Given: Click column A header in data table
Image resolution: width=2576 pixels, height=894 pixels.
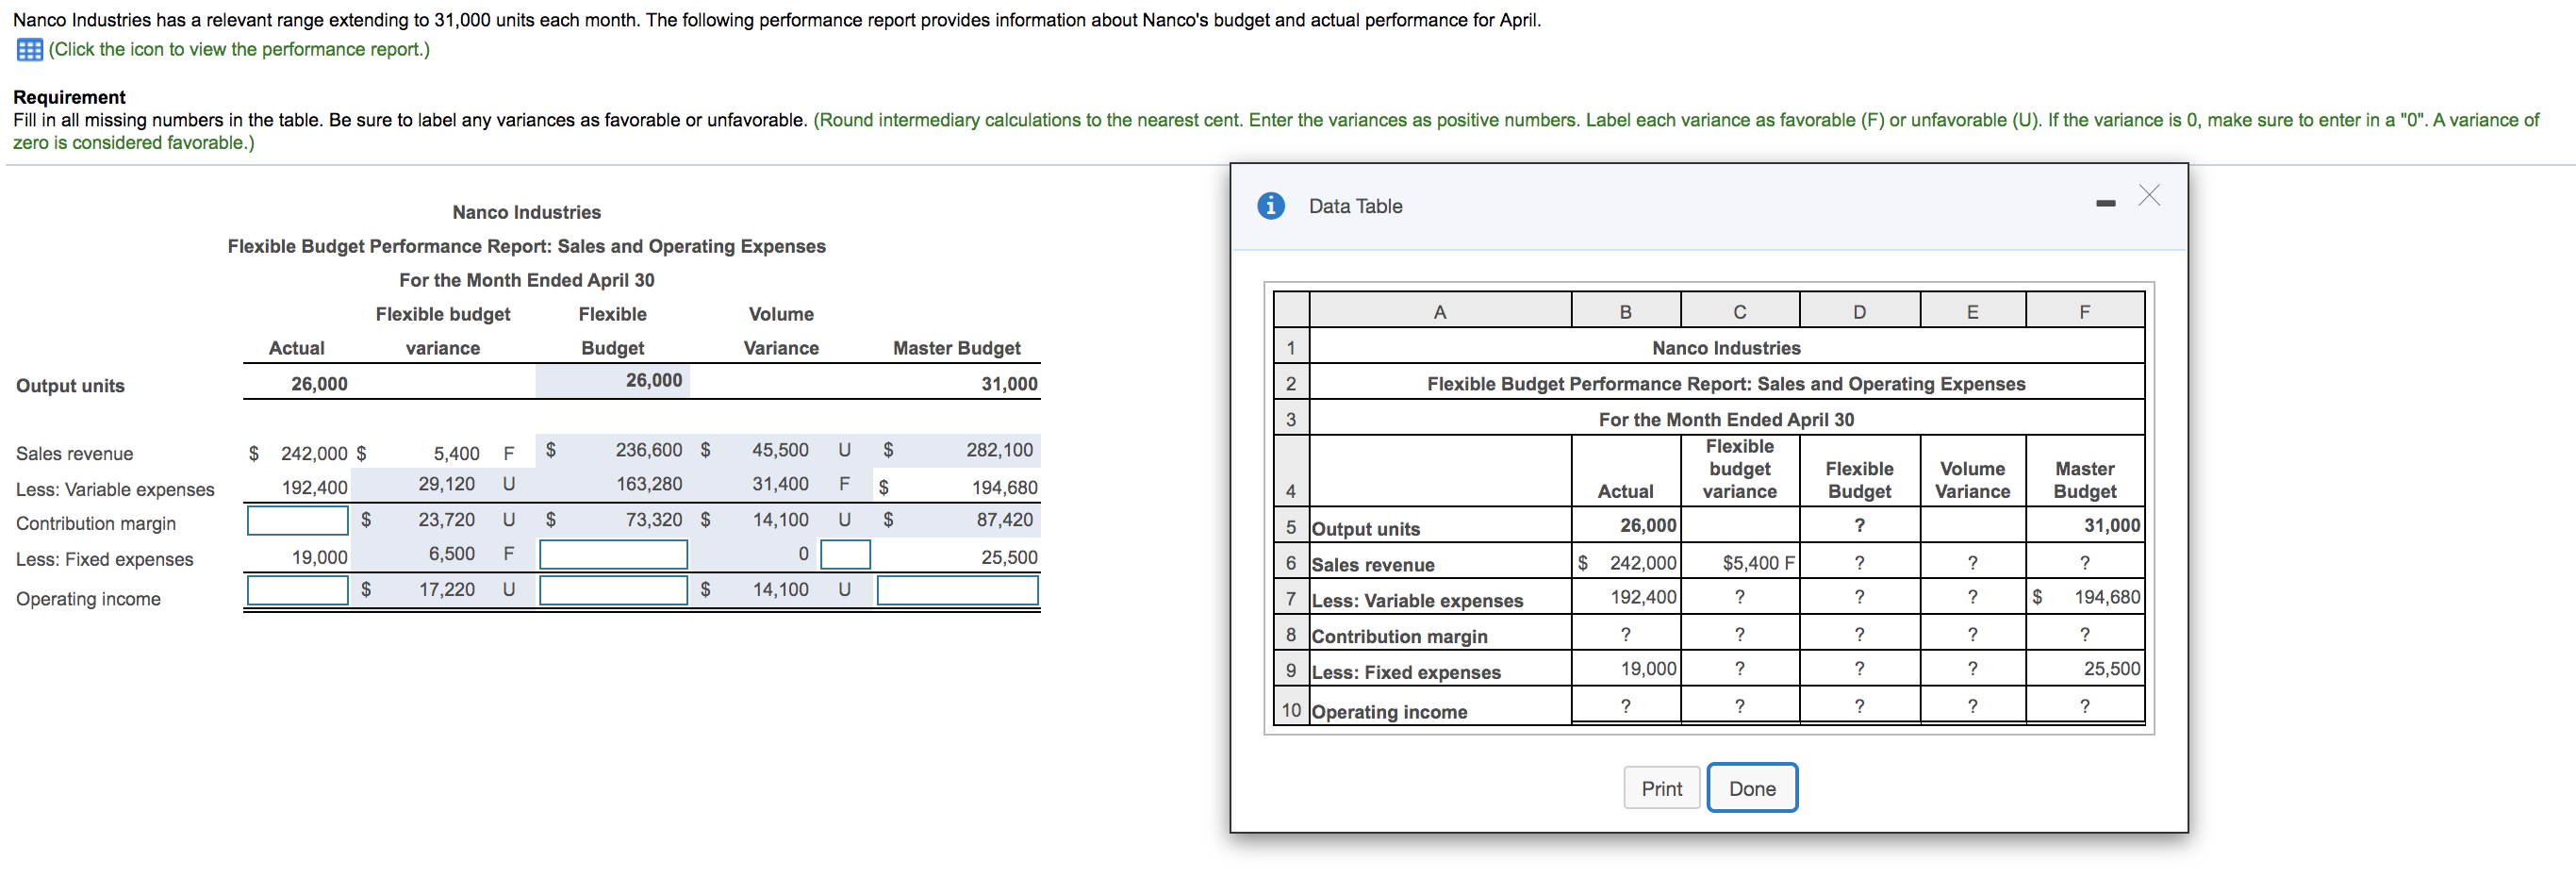Looking at the screenshot, I should coord(1440,311).
